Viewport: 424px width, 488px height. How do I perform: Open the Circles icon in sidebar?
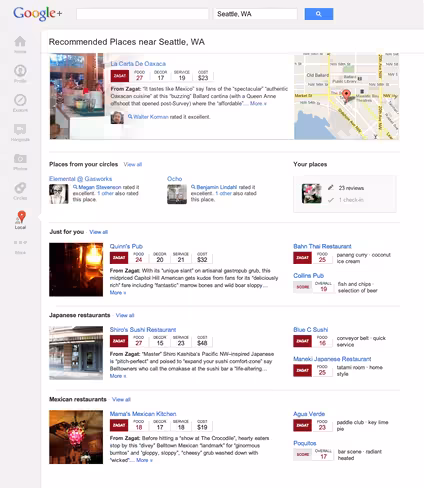pos(20,188)
